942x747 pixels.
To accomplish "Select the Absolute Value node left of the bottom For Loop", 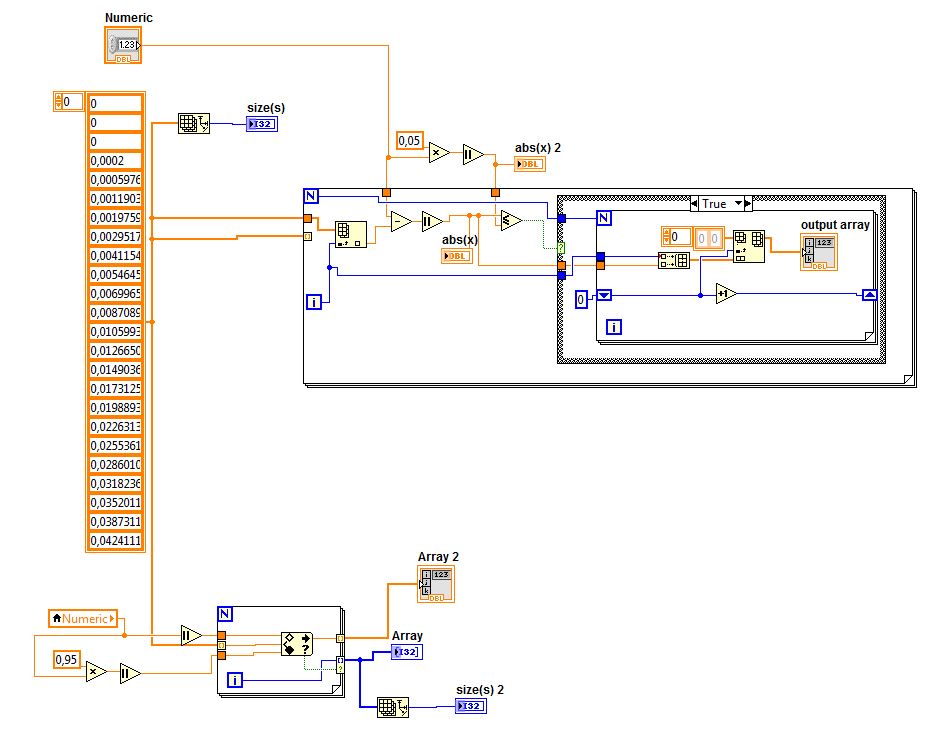I will [191, 635].
